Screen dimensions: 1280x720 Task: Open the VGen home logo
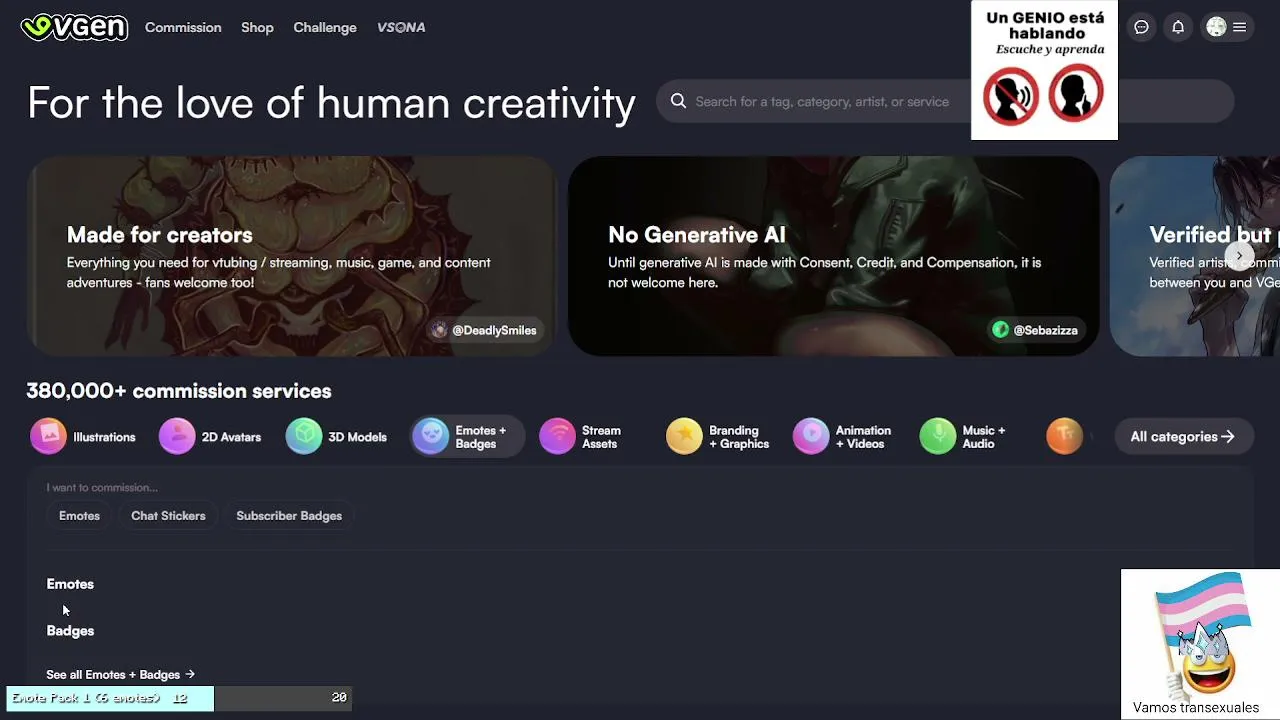click(x=74, y=27)
